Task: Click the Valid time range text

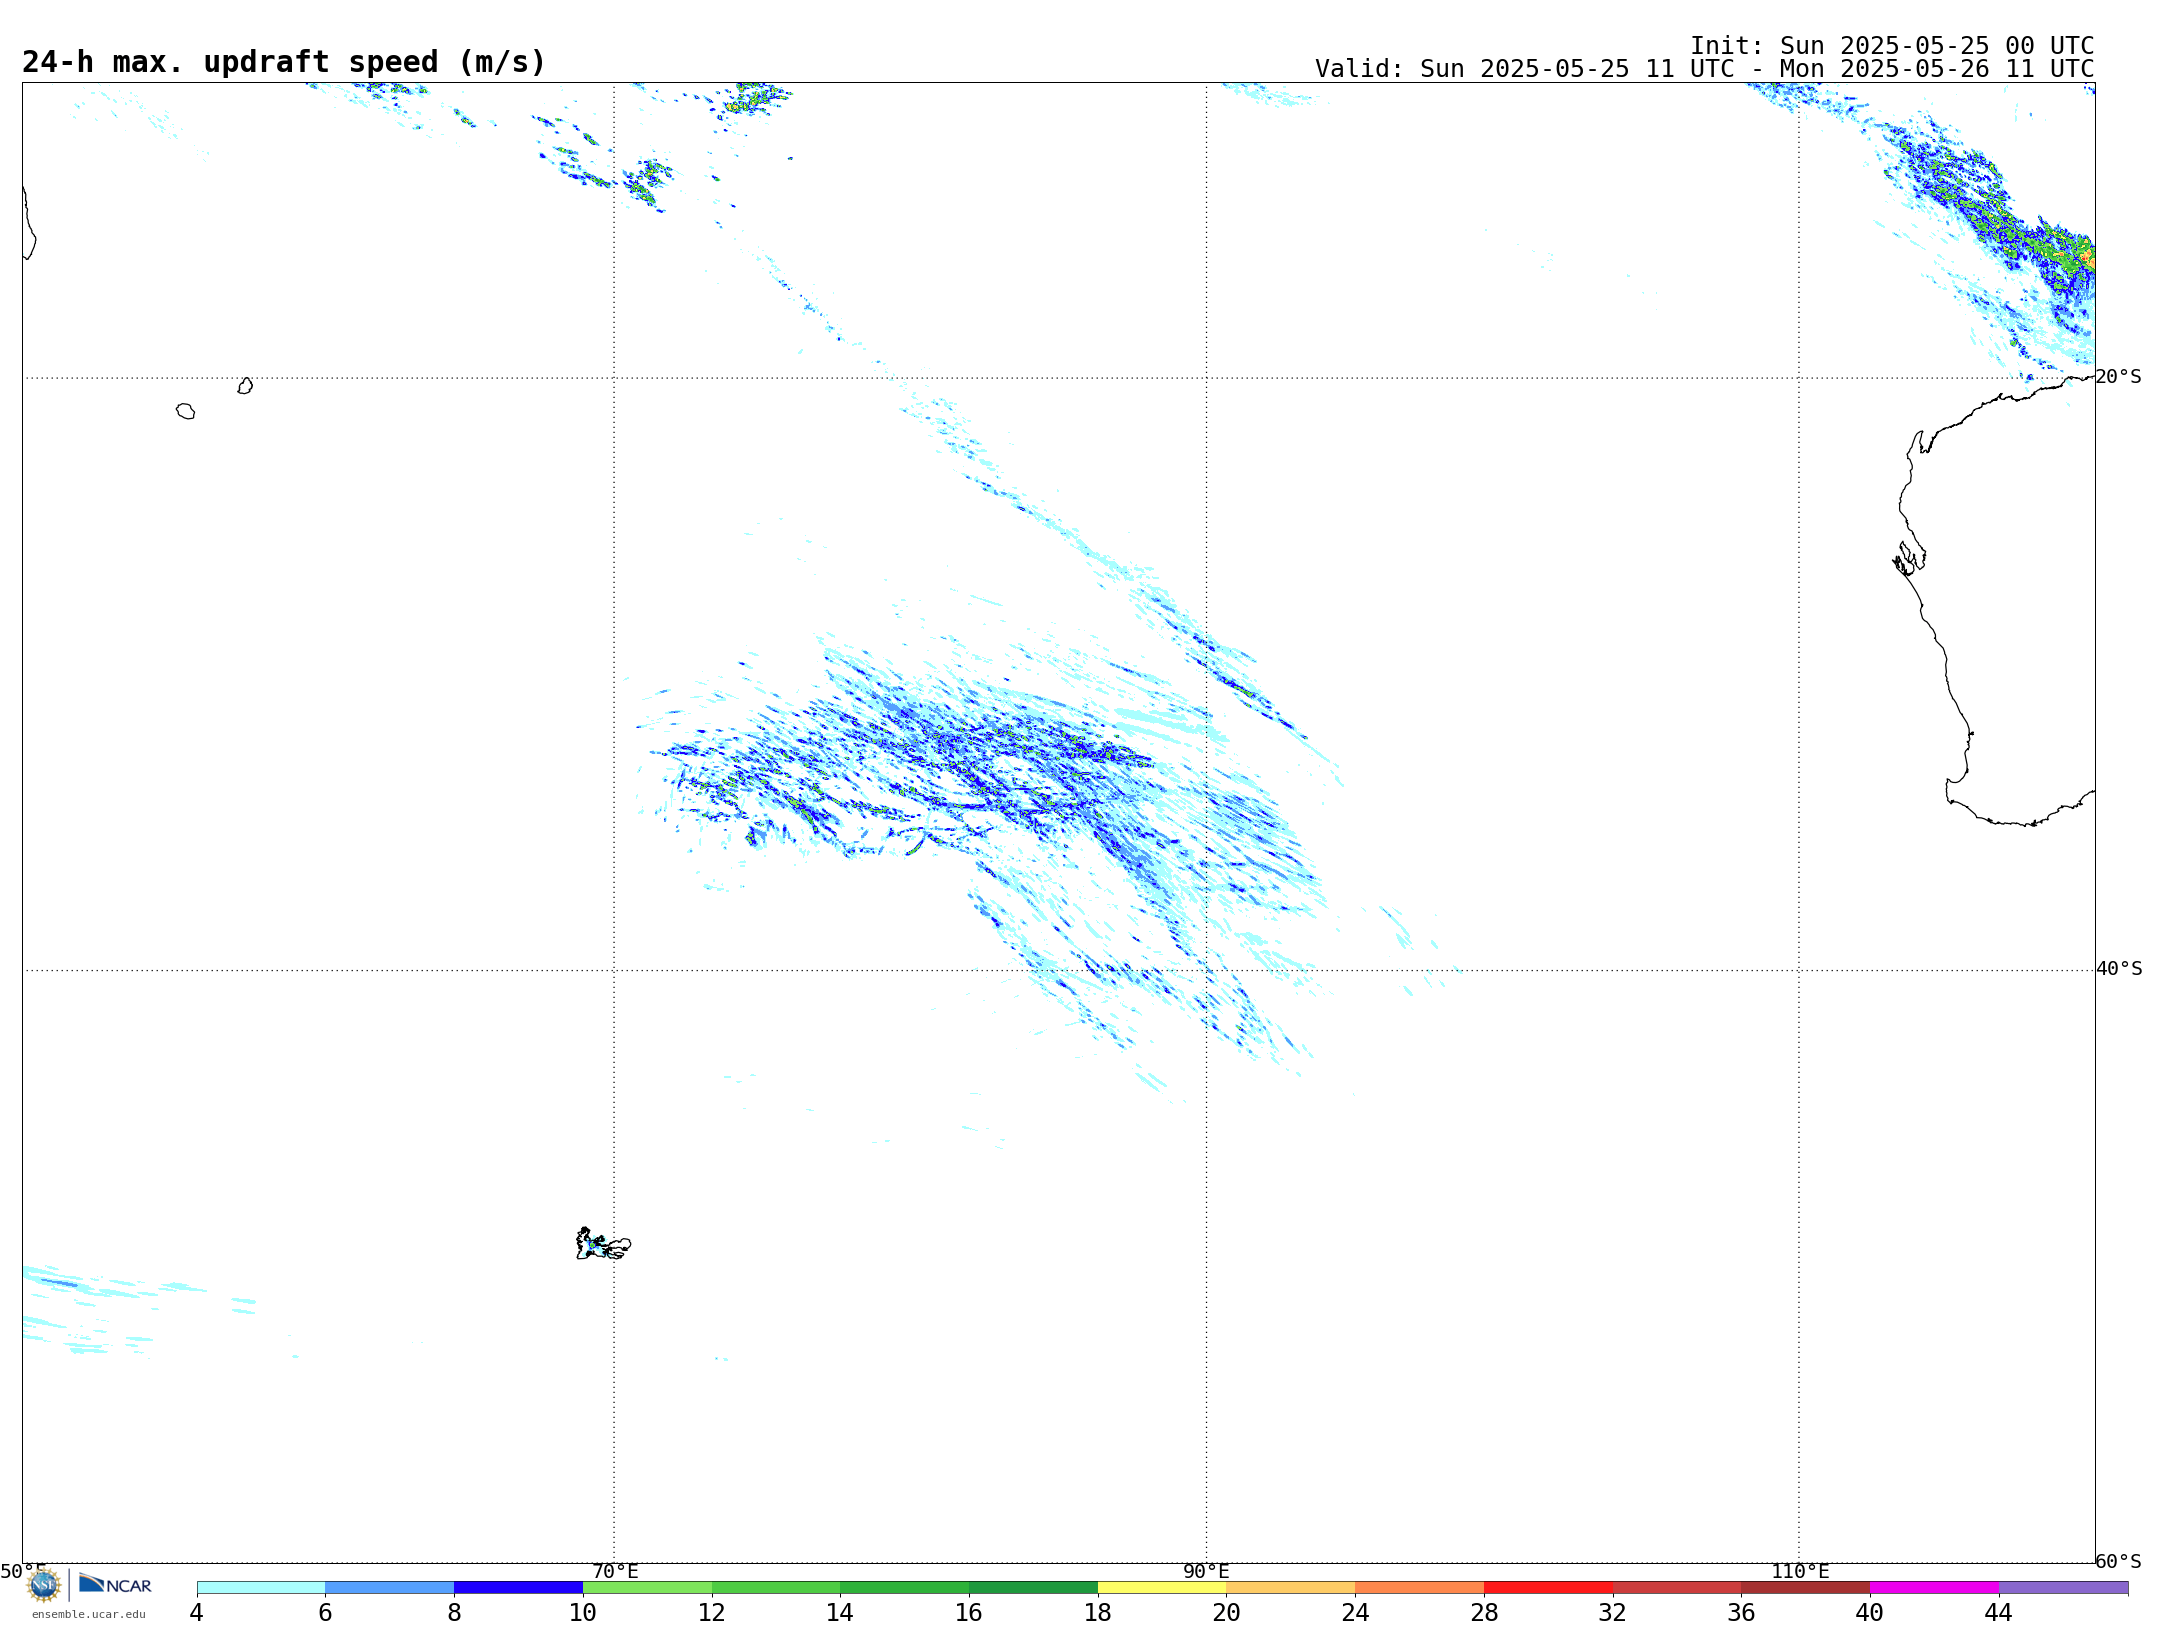Action: tap(1704, 69)
